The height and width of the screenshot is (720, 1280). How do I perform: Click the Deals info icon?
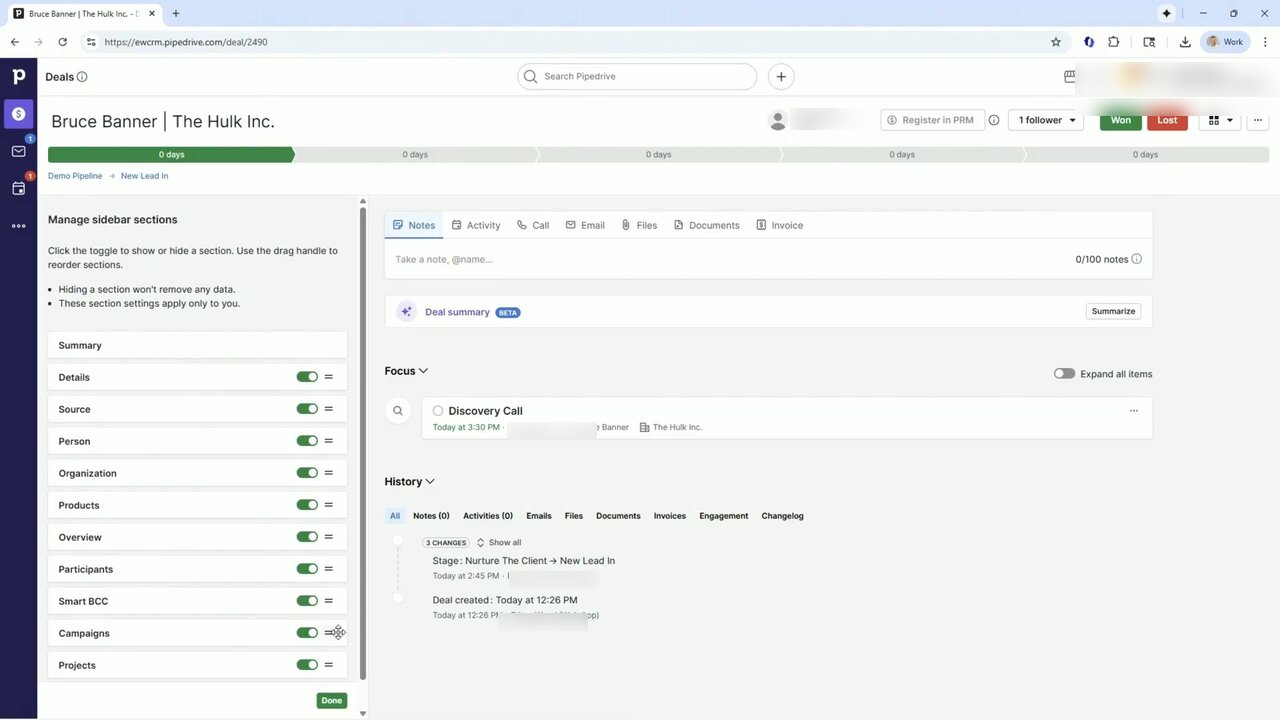[x=82, y=77]
